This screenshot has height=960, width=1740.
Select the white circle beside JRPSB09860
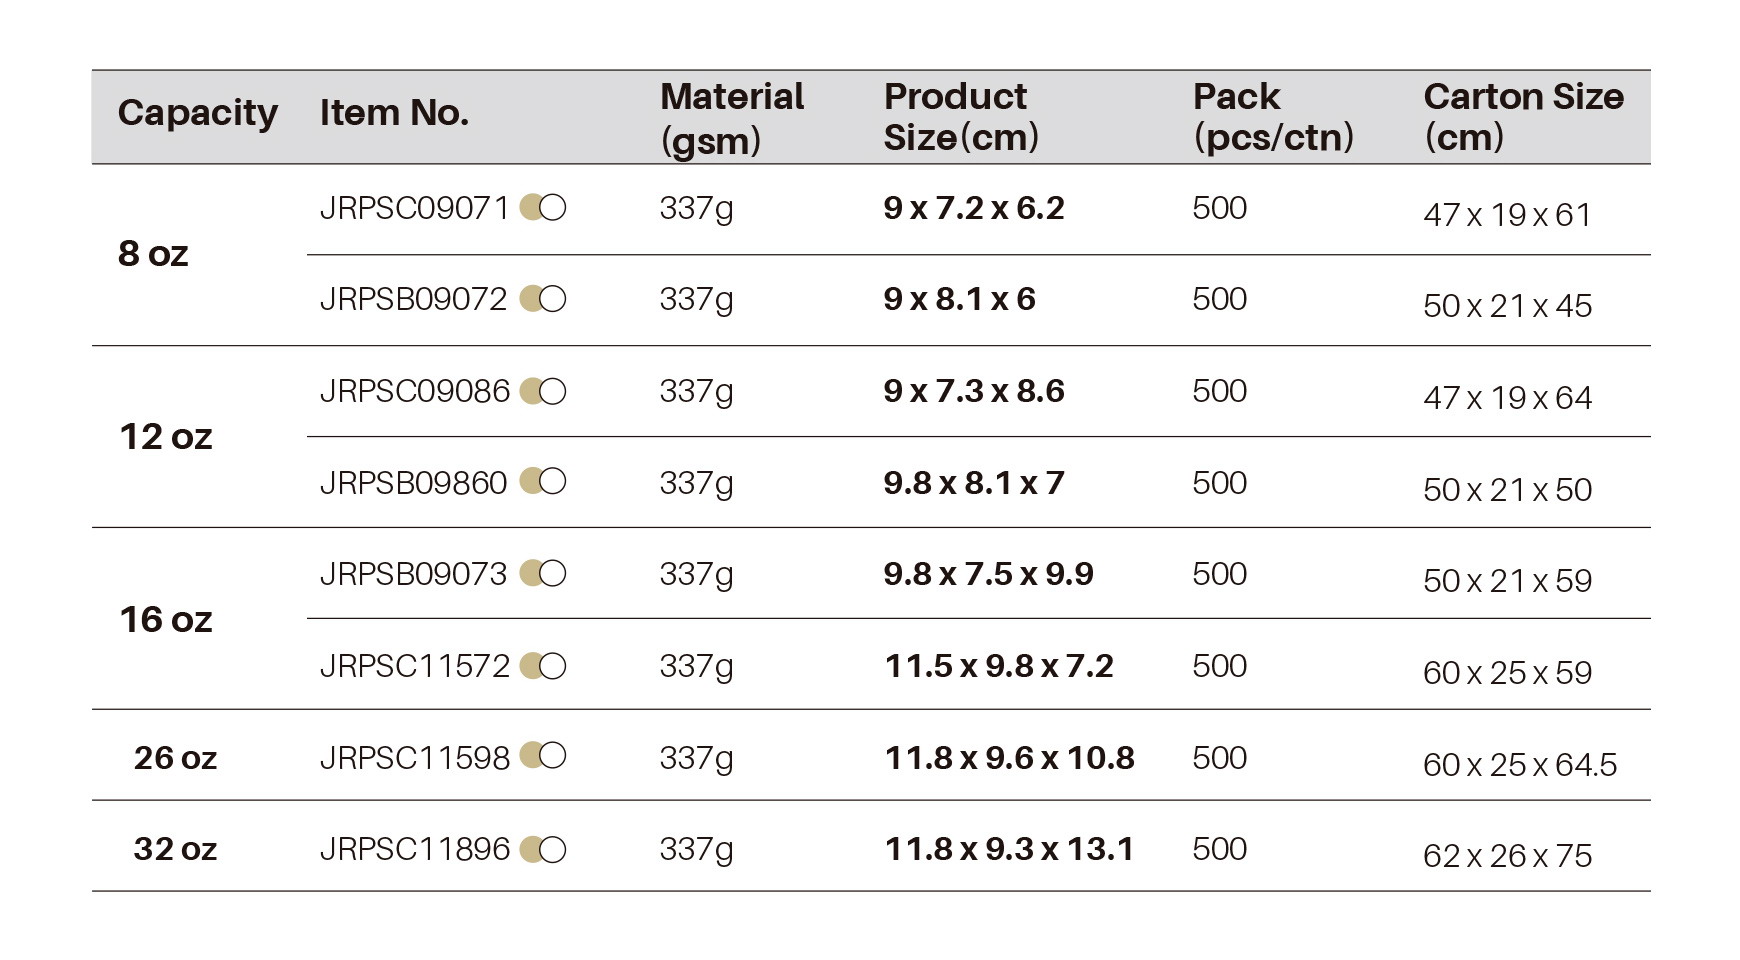coord(553,482)
